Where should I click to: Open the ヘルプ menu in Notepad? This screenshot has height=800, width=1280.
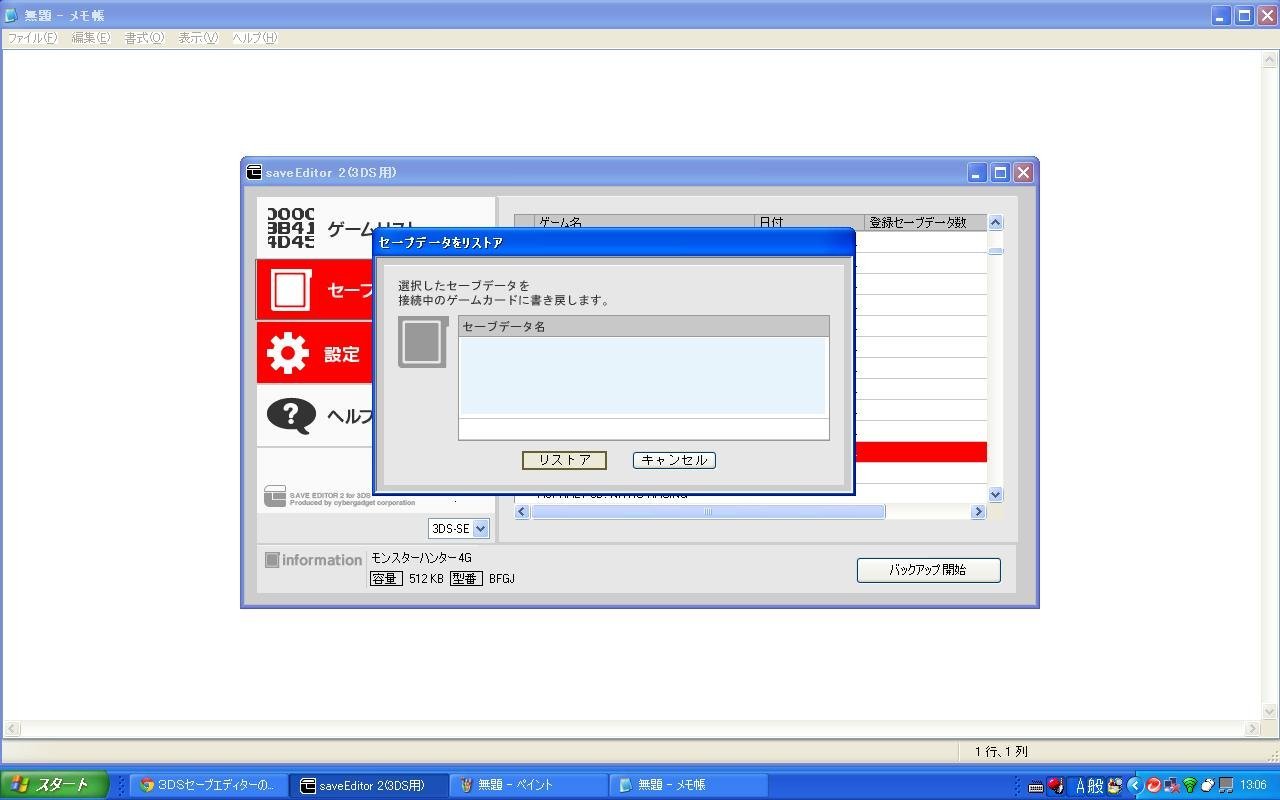pos(254,38)
